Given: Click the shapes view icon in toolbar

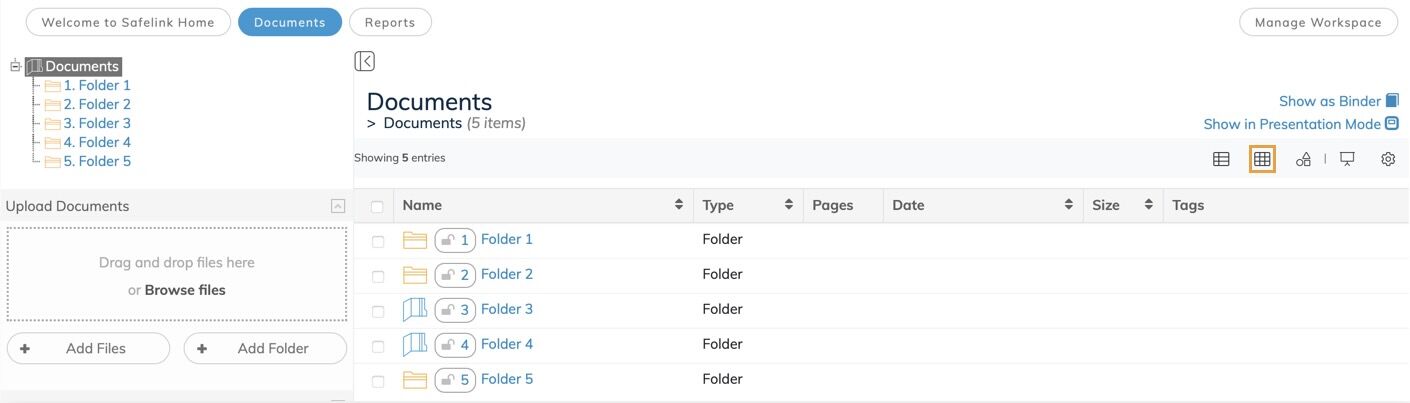Looking at the screenshot, I should (1303, 159).
